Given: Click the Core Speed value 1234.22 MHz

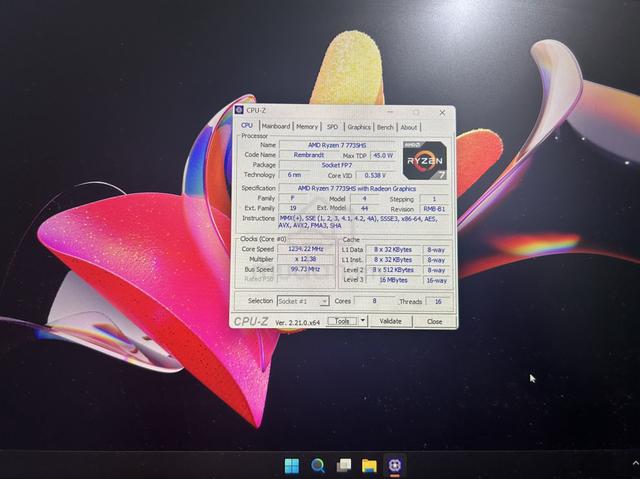Looking at the screenshot, I should tap(306, 249).
